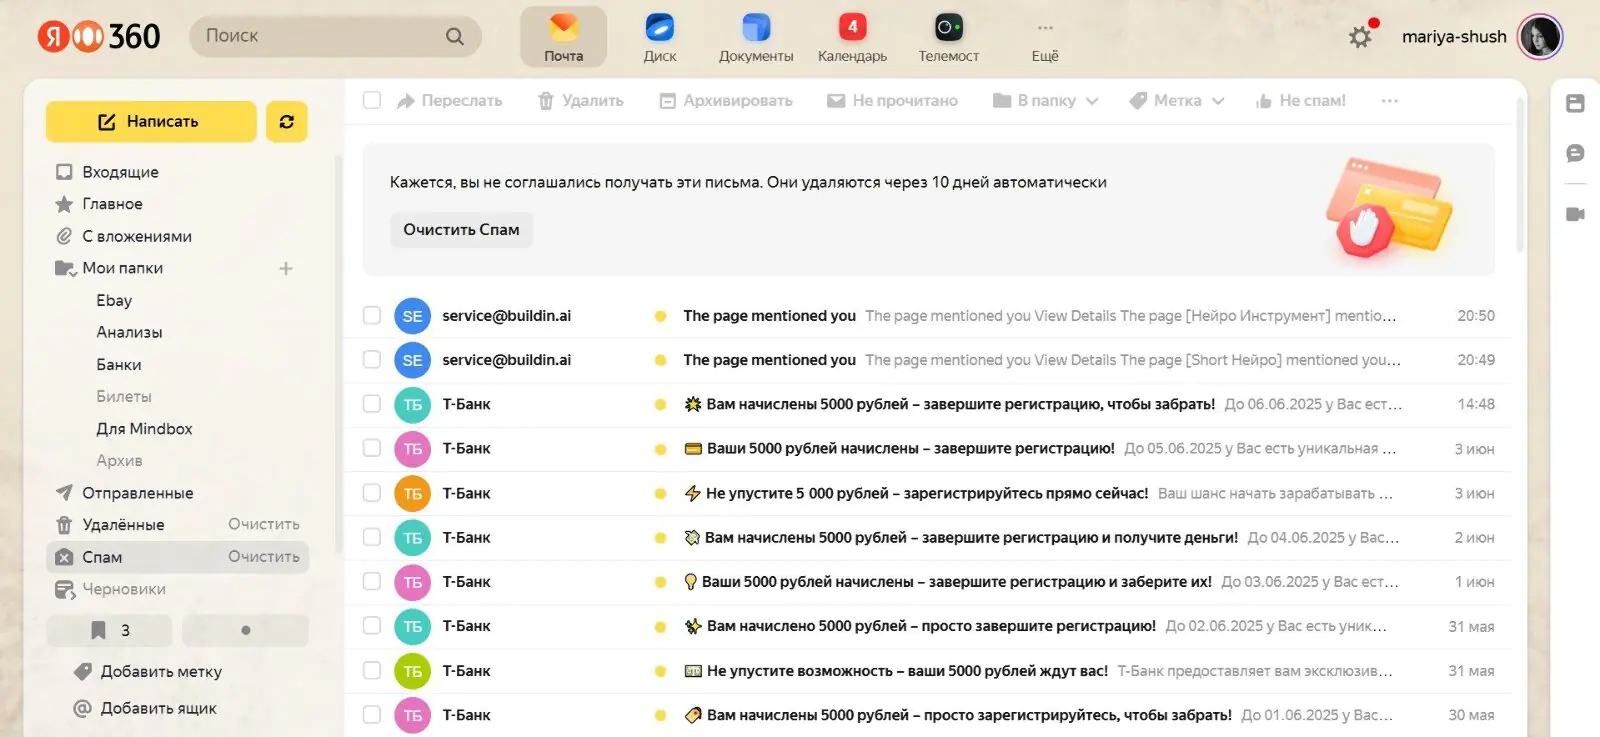This screenshot has width=1600, height=737.
Task: Click ТБ avatar of the 30 мая email
Action: (412, 715)
